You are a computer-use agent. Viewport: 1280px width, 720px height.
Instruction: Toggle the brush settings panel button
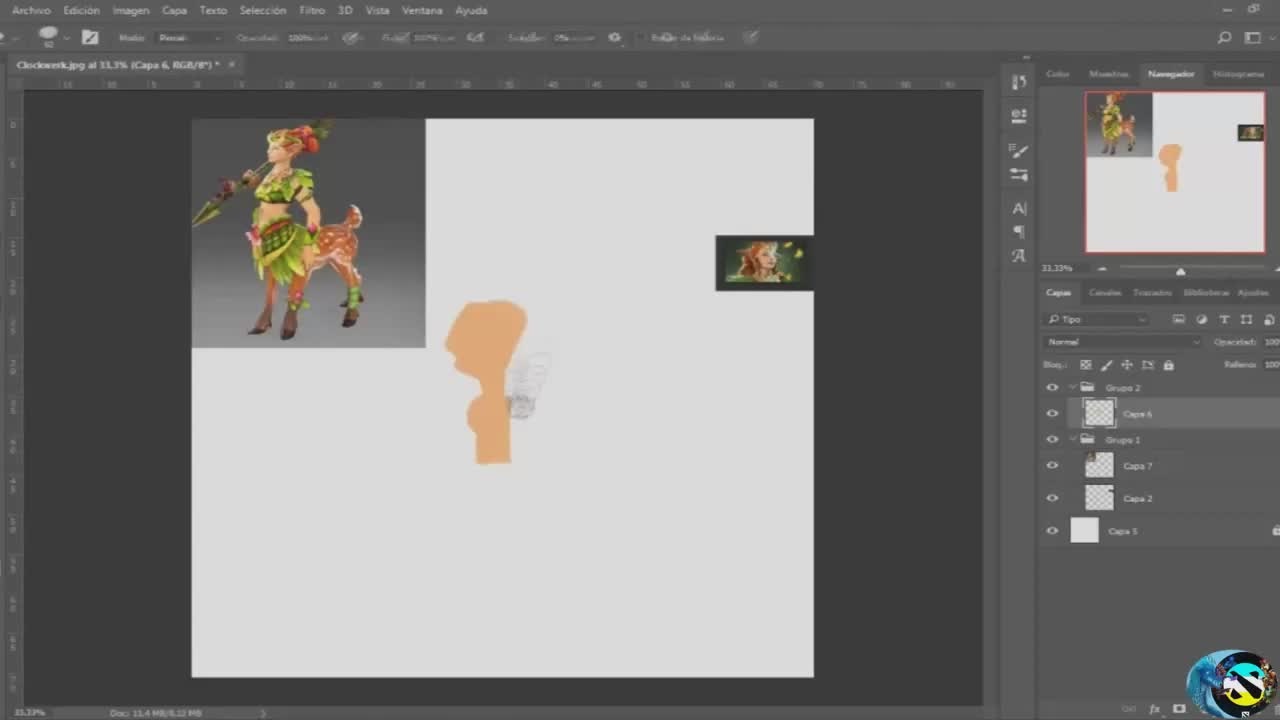click(90, 37)
